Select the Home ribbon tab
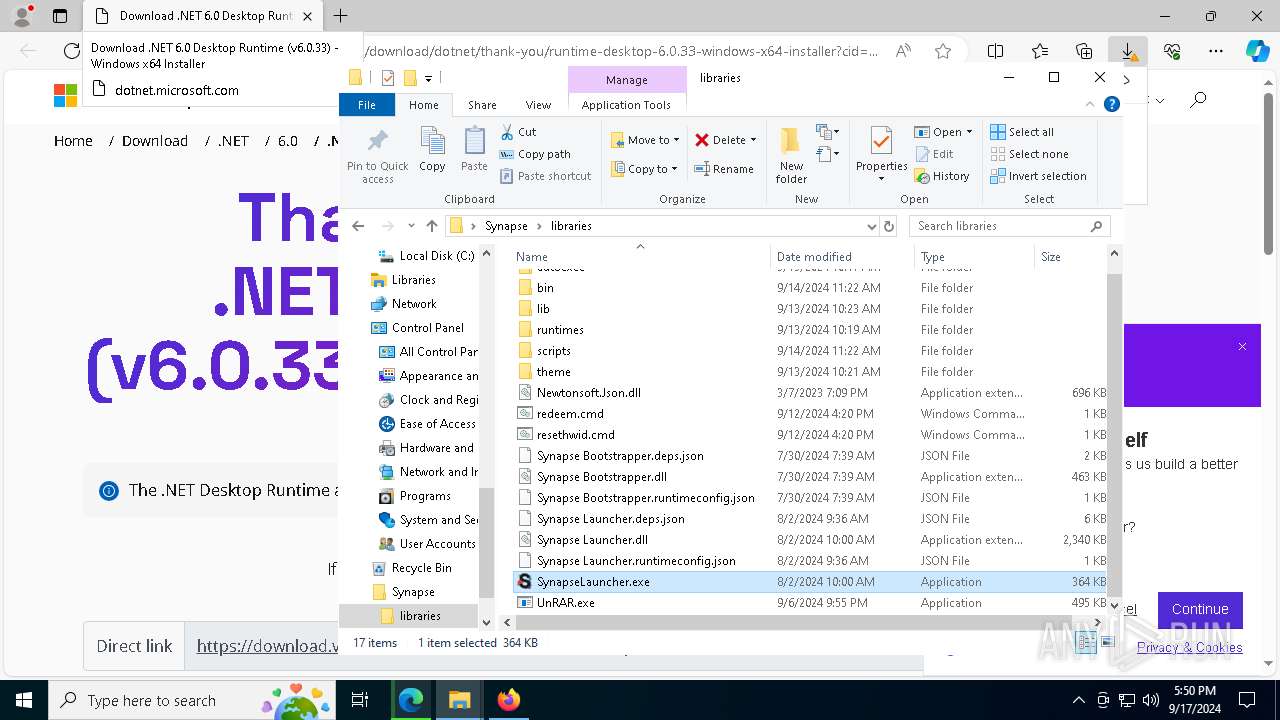This screenshot has height=720, width=1280. click(x=423, y=105)
